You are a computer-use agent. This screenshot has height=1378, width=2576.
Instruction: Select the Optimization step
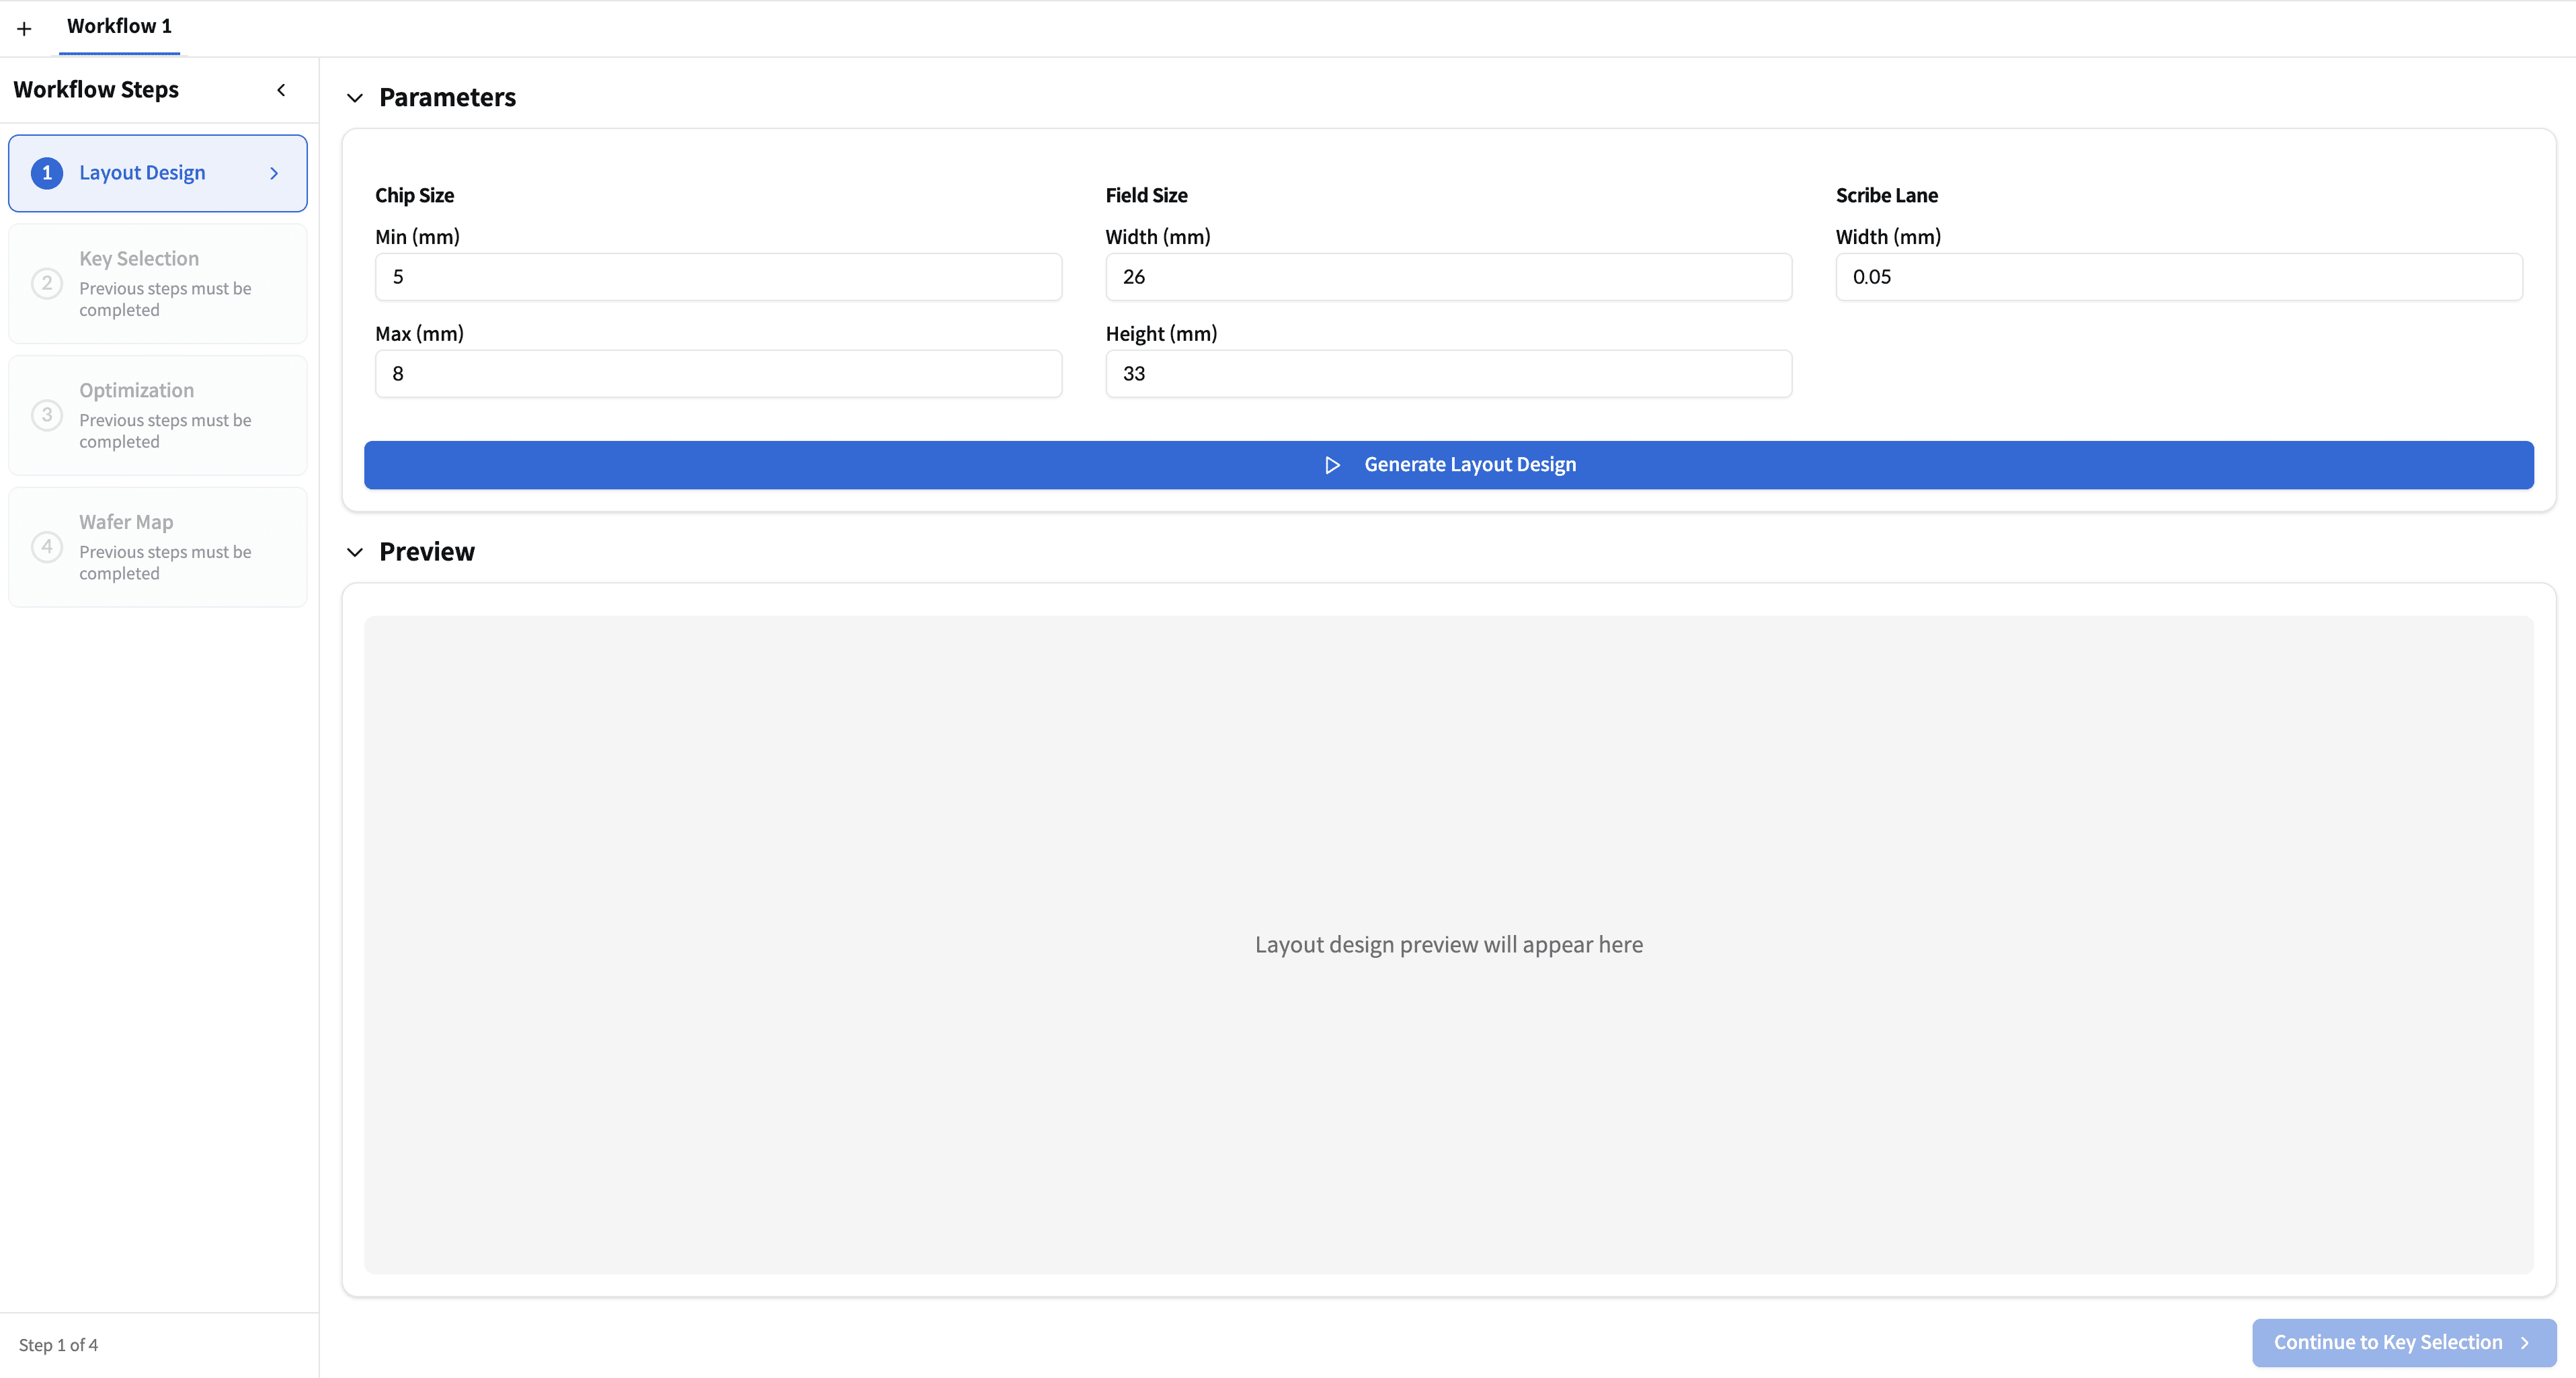coord(158,415)
